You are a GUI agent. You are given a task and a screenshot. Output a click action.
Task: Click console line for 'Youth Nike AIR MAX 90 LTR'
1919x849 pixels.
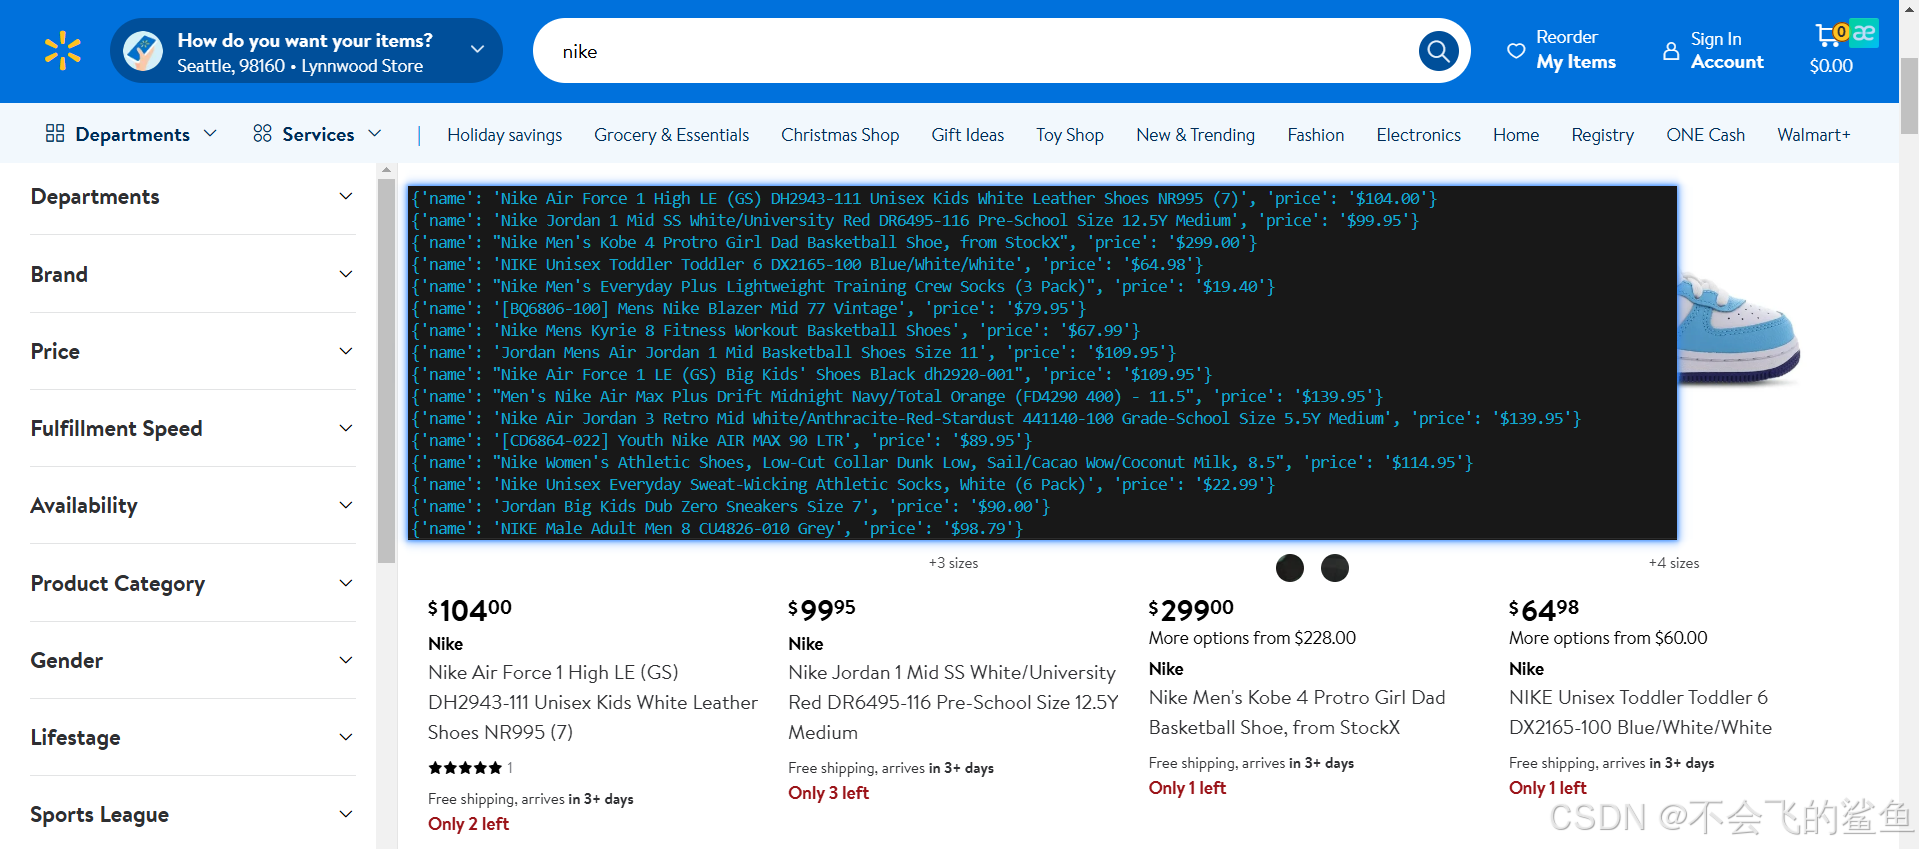[x=722, y=440]
